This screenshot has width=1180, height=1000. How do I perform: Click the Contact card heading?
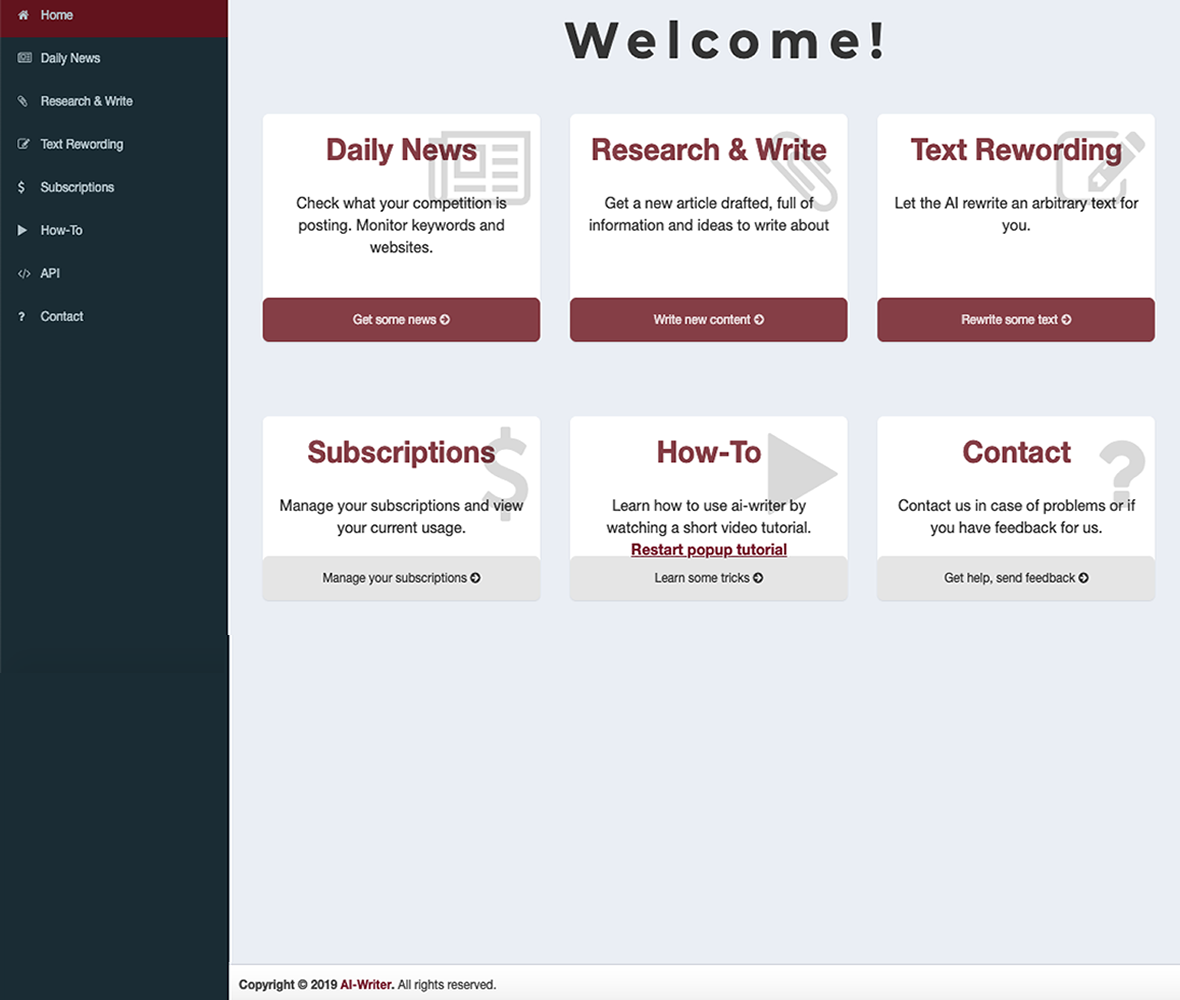coord(1016,452)
